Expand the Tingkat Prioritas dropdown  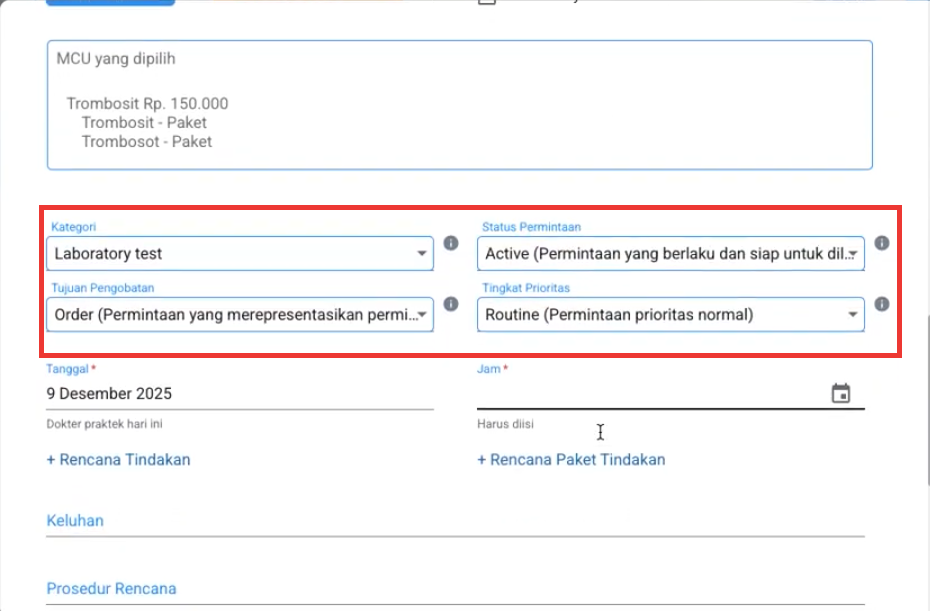670,315
